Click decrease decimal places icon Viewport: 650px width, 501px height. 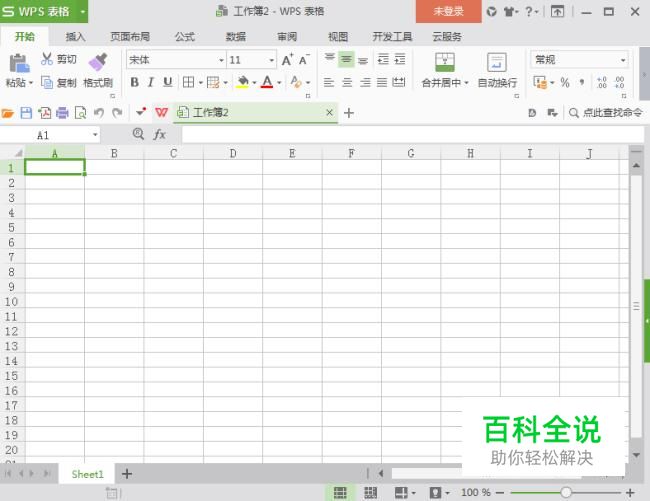[x=619, y=82]
